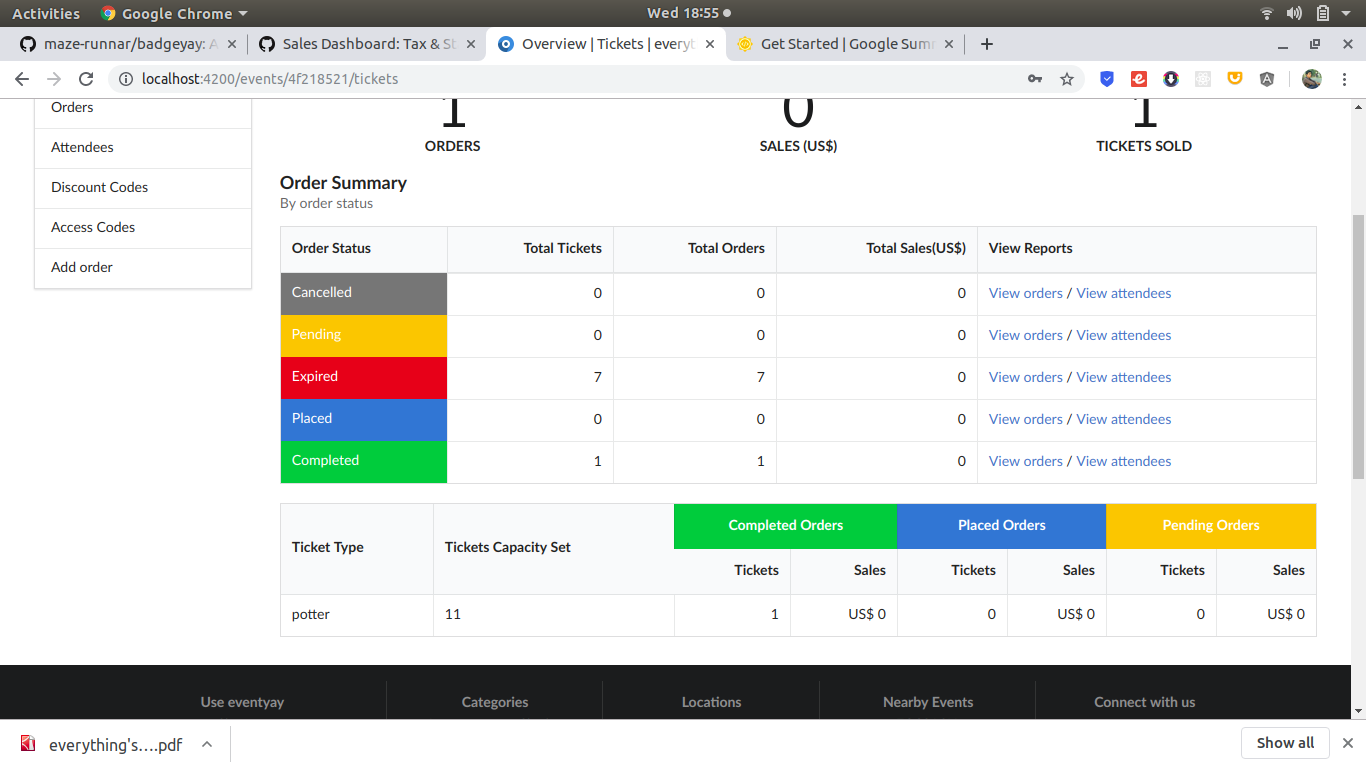
Task: Click View attendees for Pending status
Action: [x=1123, y=335]
